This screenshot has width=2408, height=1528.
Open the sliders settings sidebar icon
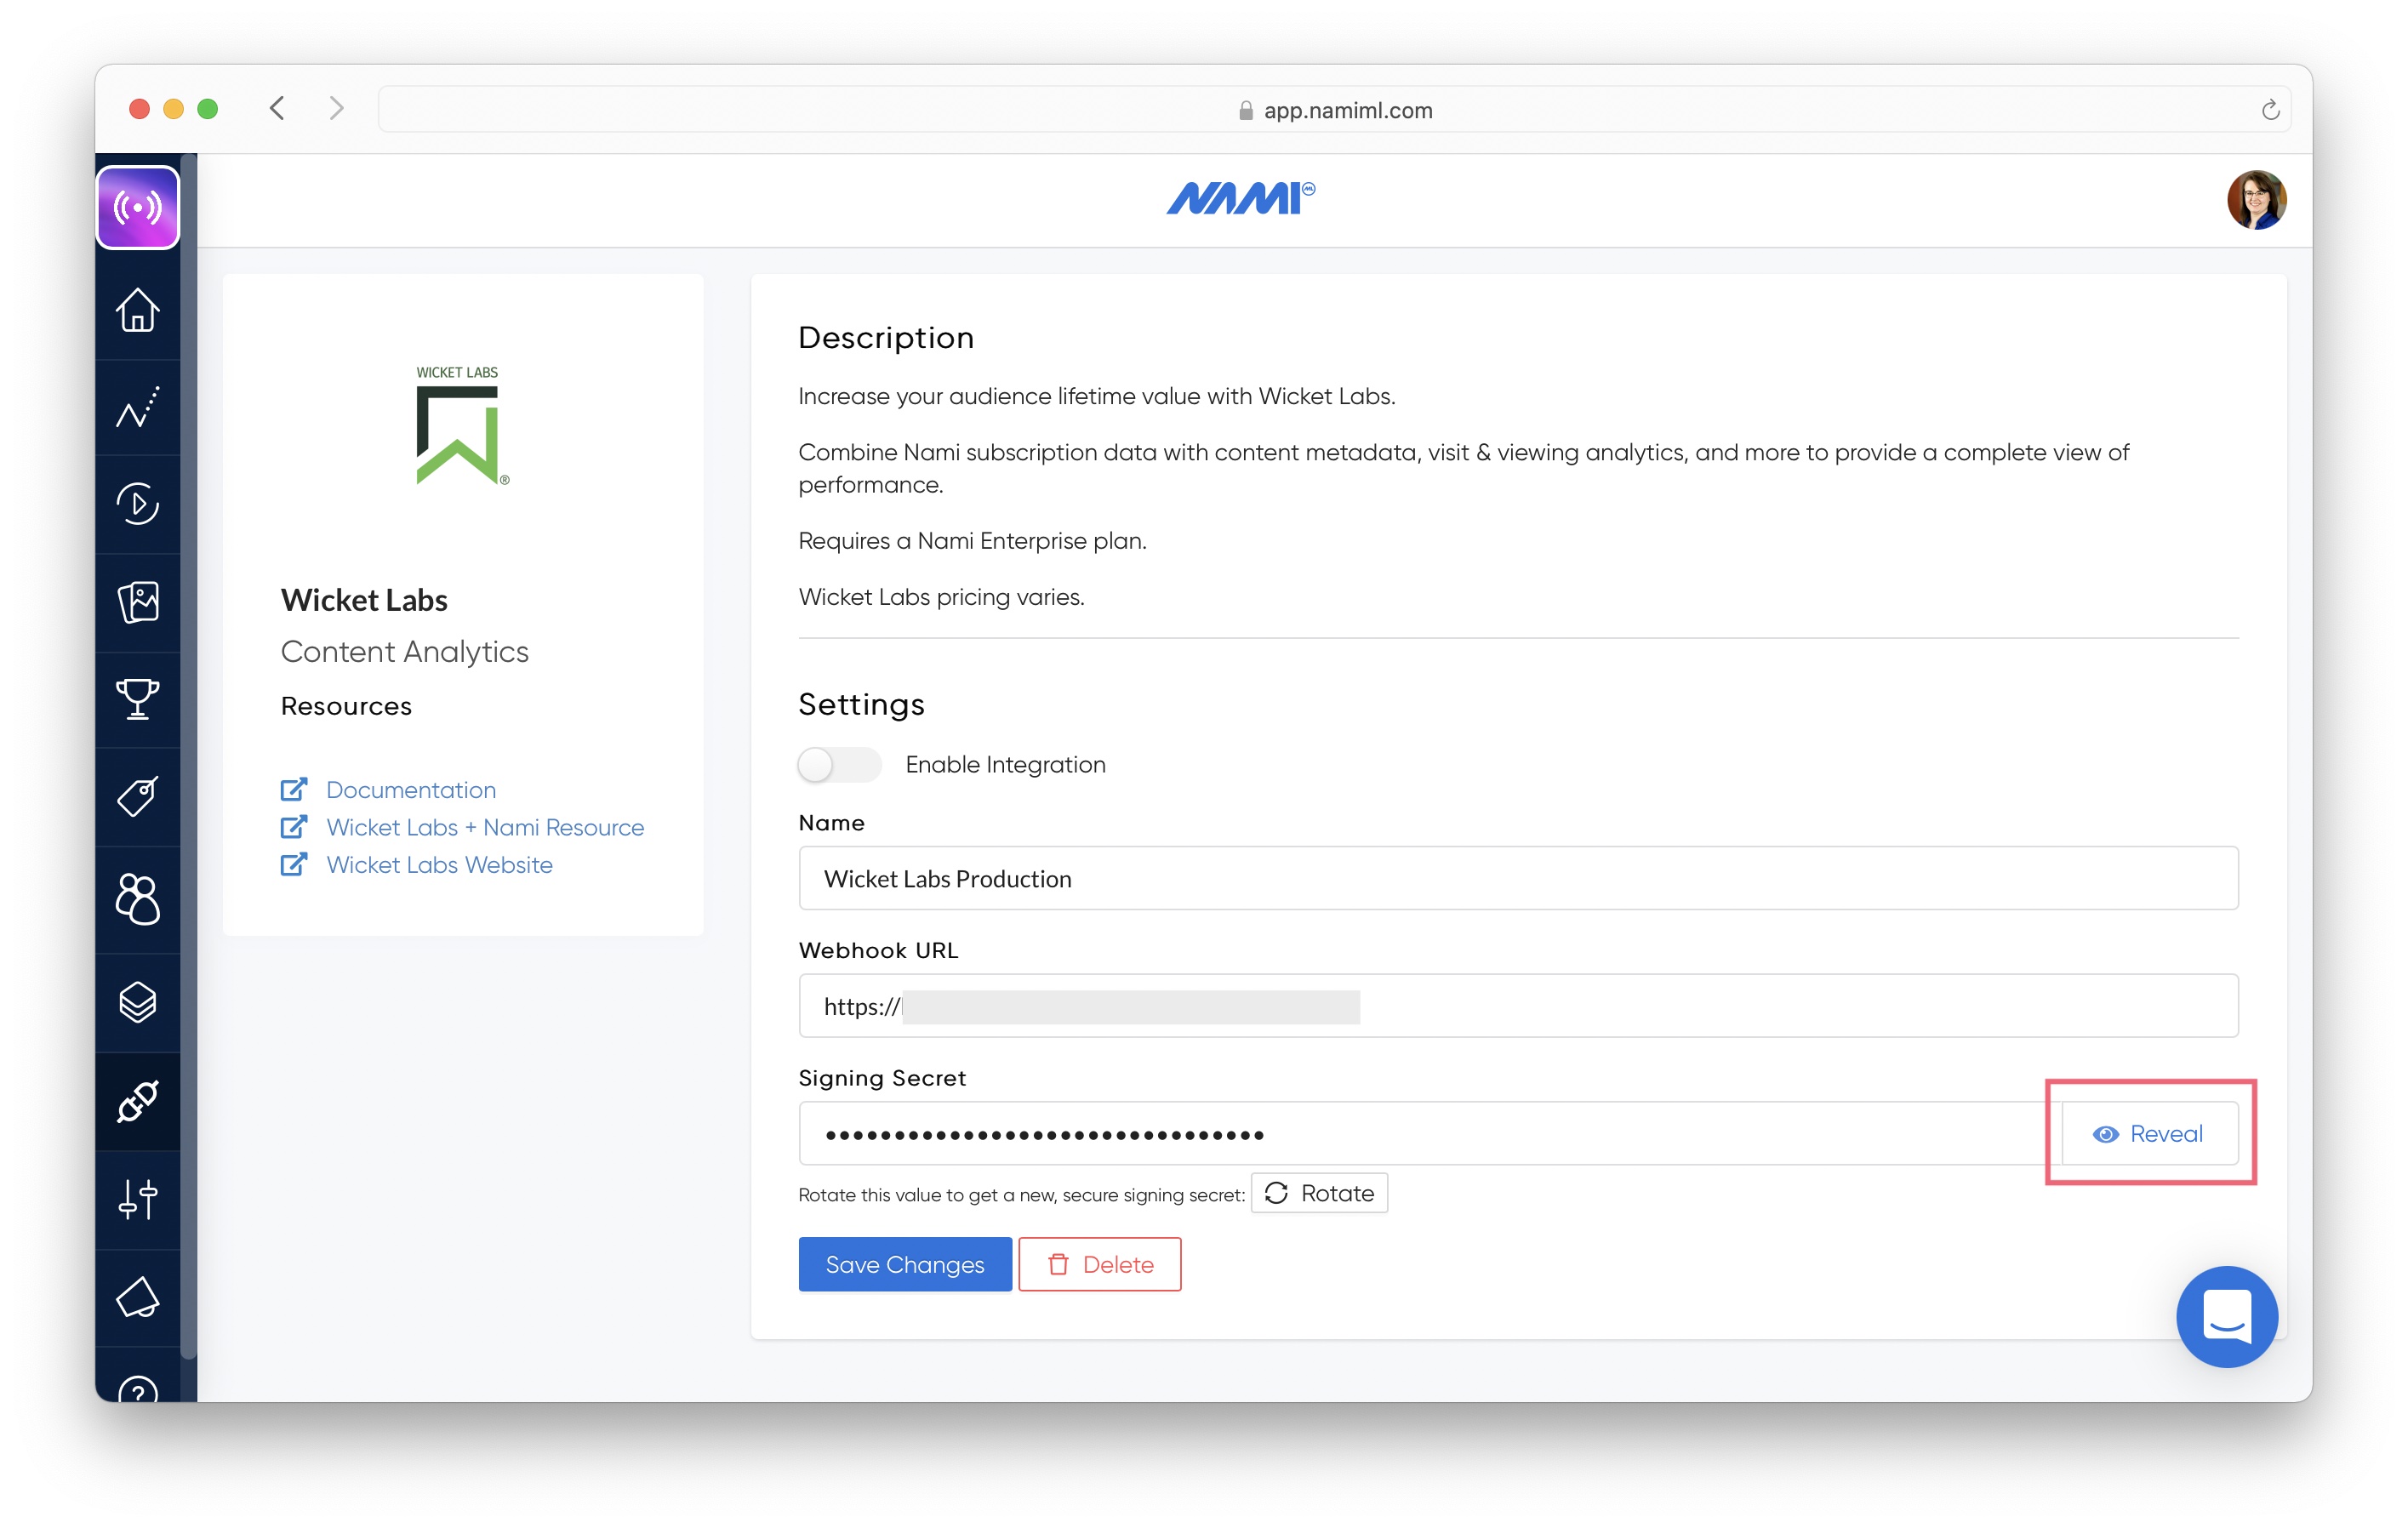point(137,1199)
